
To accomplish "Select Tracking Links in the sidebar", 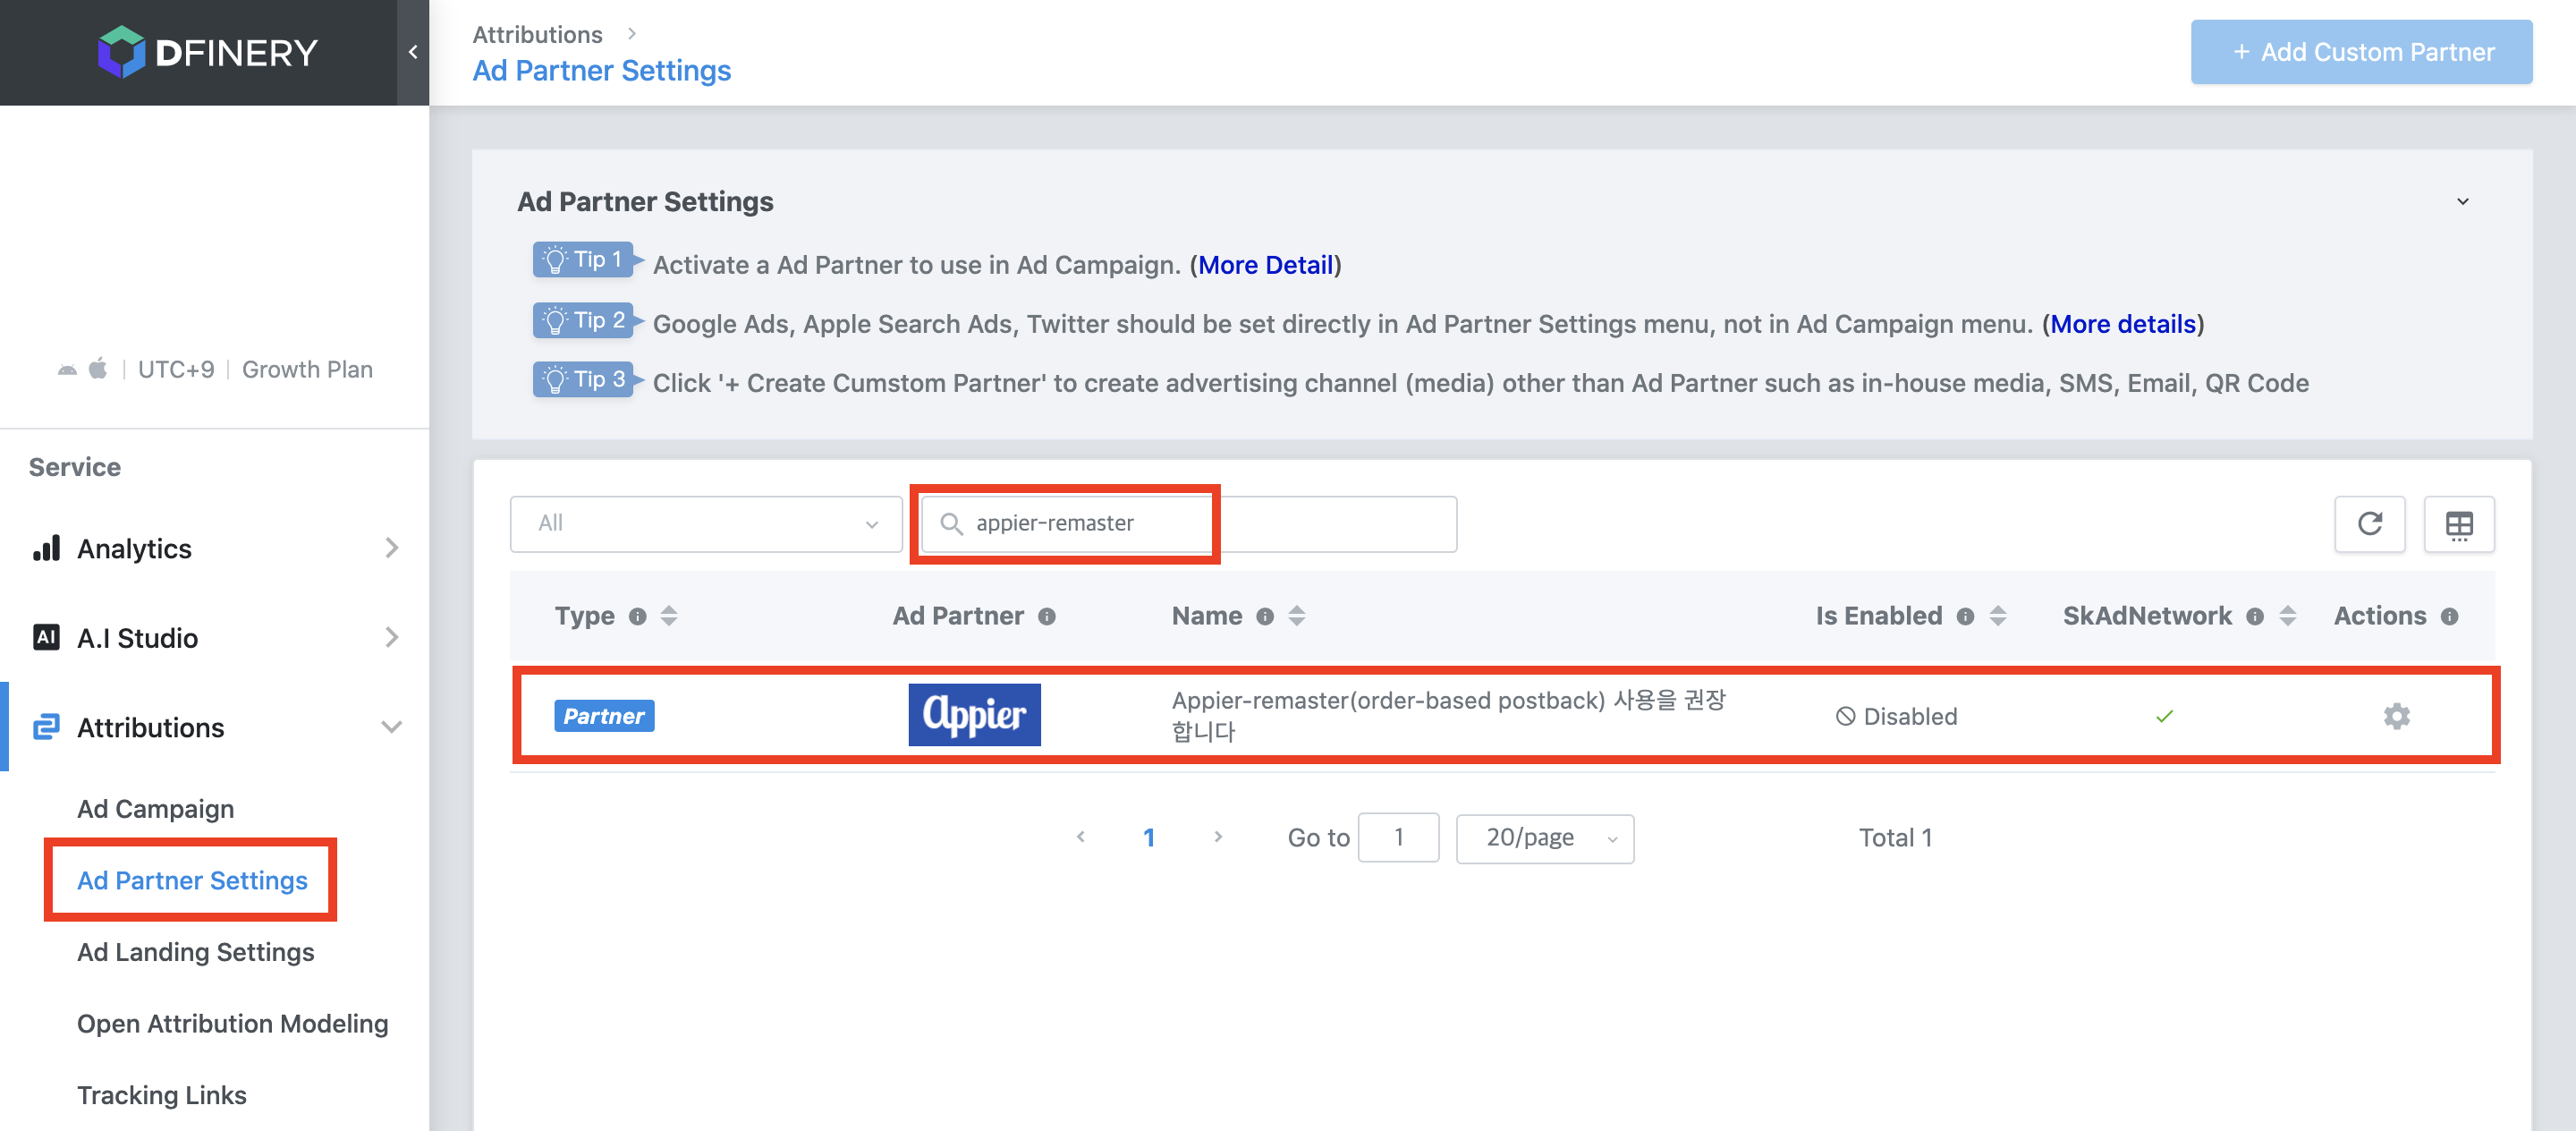I will coord(162,1094).
